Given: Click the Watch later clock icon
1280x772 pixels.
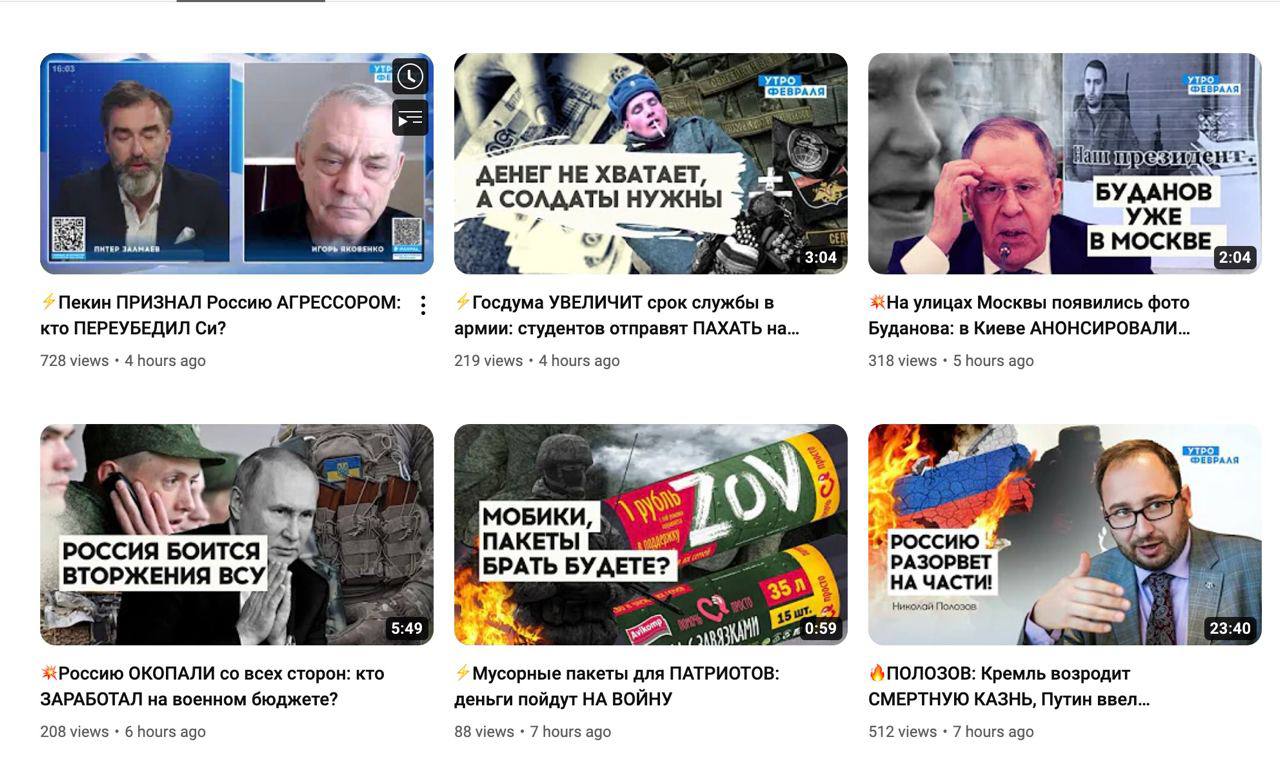Looking at the screenshot, I should tap(410, 76).
